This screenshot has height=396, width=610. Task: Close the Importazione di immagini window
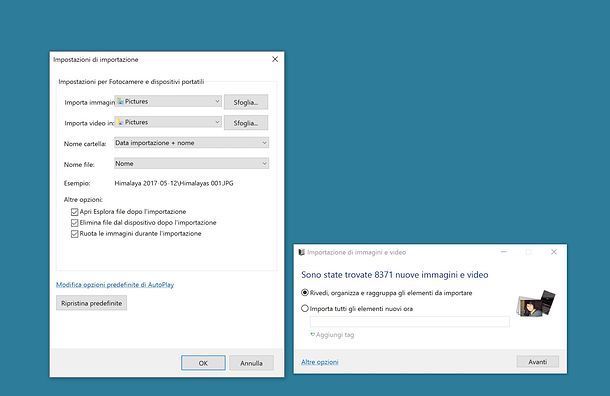coord(554,252)
